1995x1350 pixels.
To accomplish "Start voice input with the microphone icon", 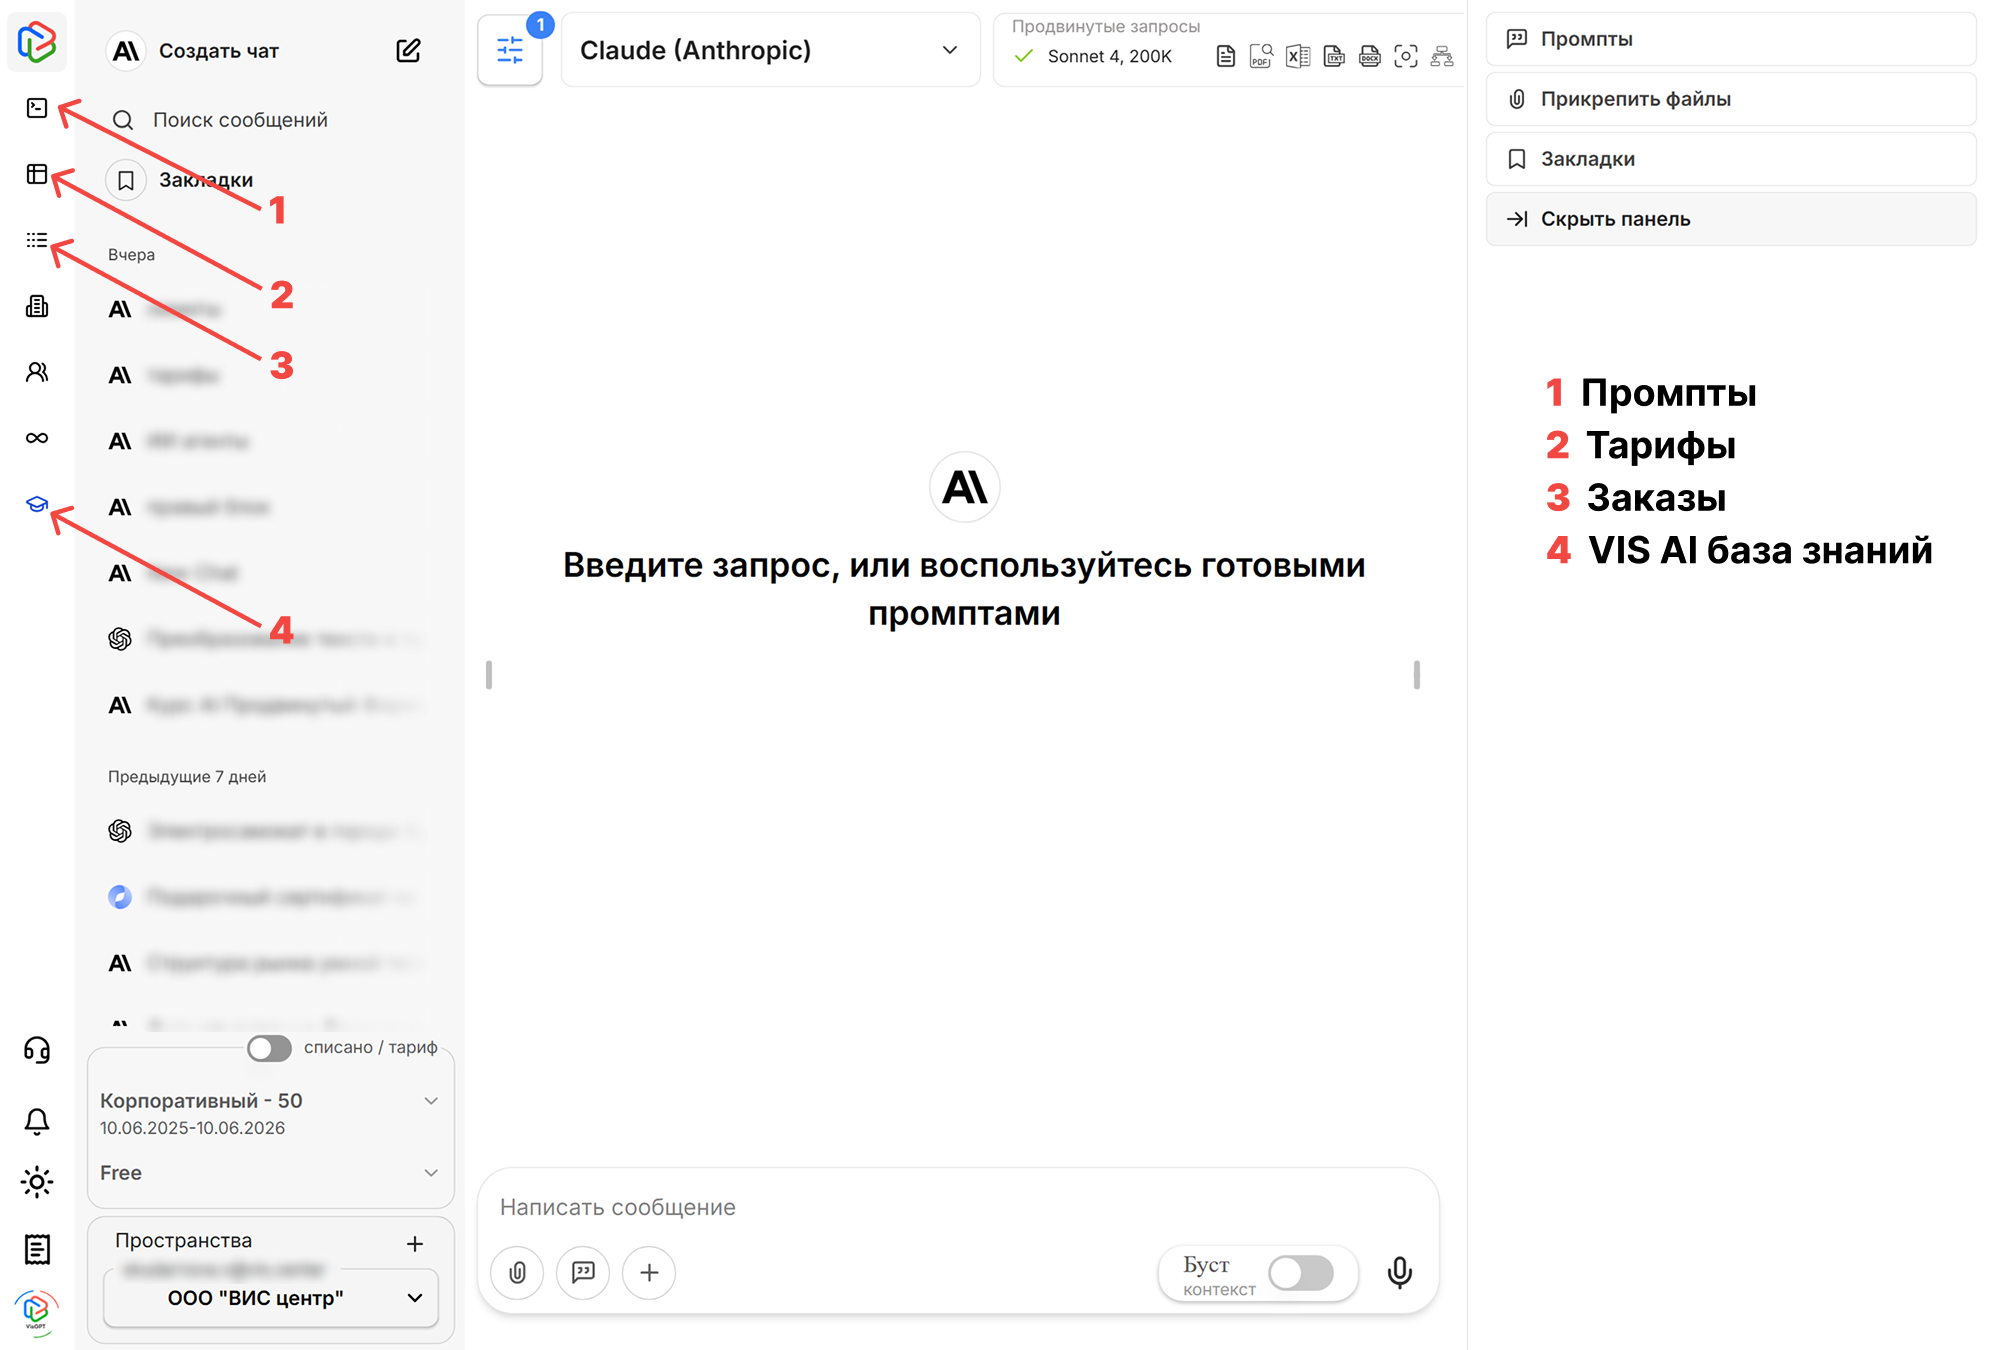I will (x=1400, y=1272).
